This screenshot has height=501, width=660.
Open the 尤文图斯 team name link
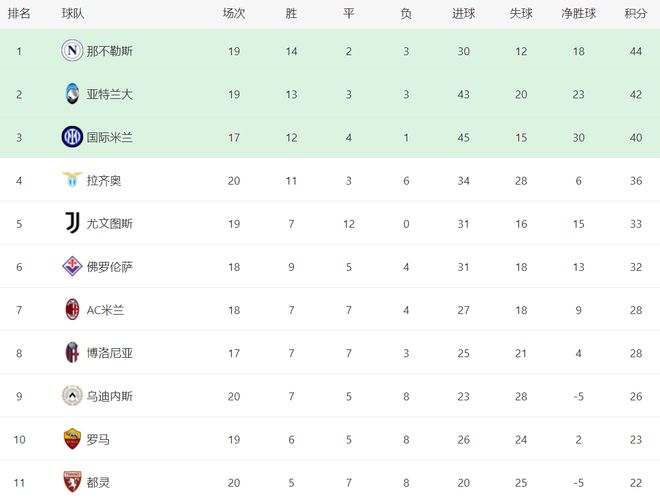109,223
